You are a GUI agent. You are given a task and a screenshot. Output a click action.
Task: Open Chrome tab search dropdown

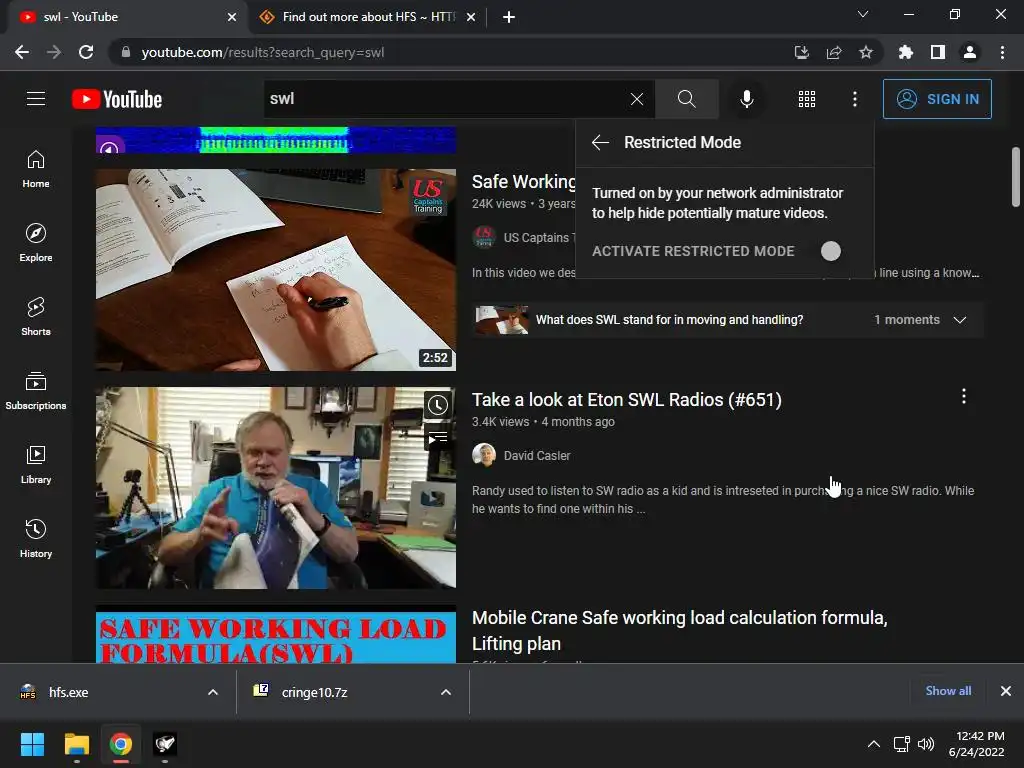click(863, 14)
